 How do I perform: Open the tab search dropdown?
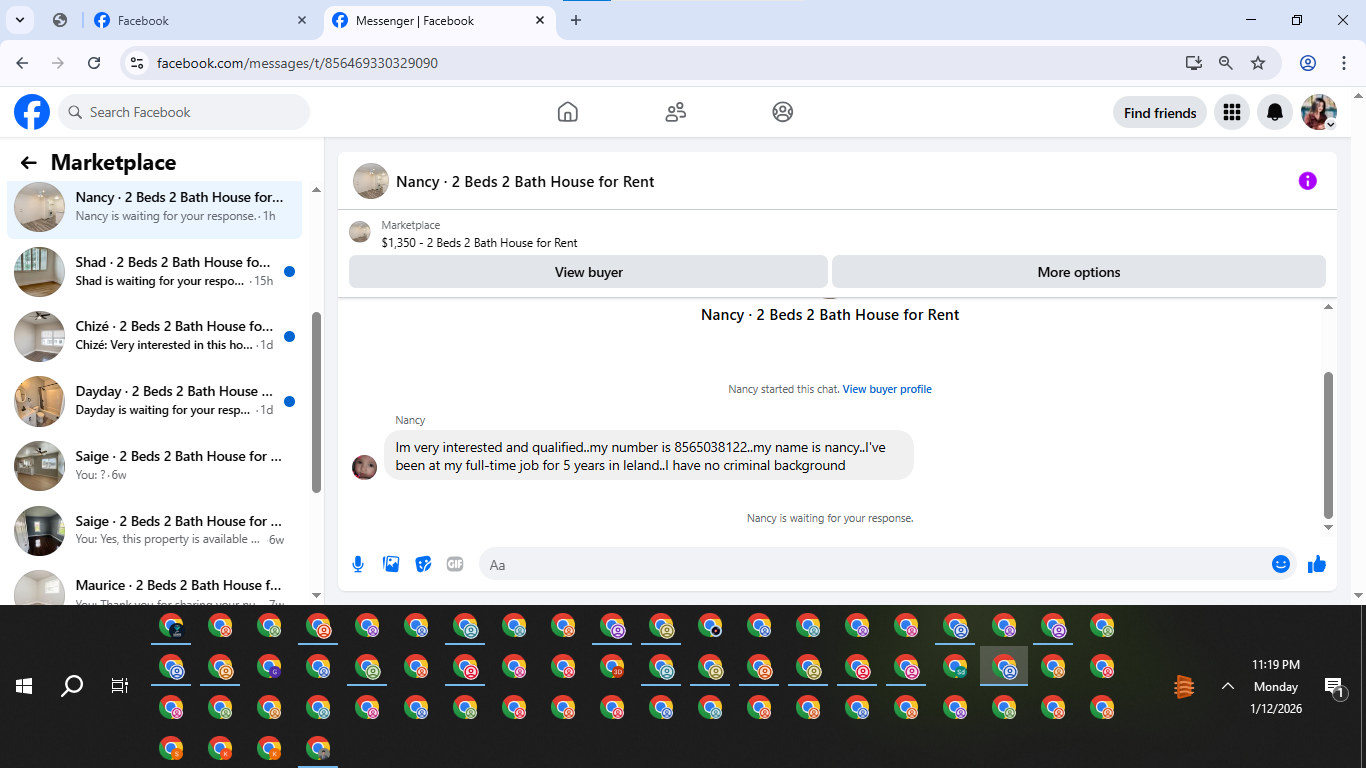(x=20, y=20)
